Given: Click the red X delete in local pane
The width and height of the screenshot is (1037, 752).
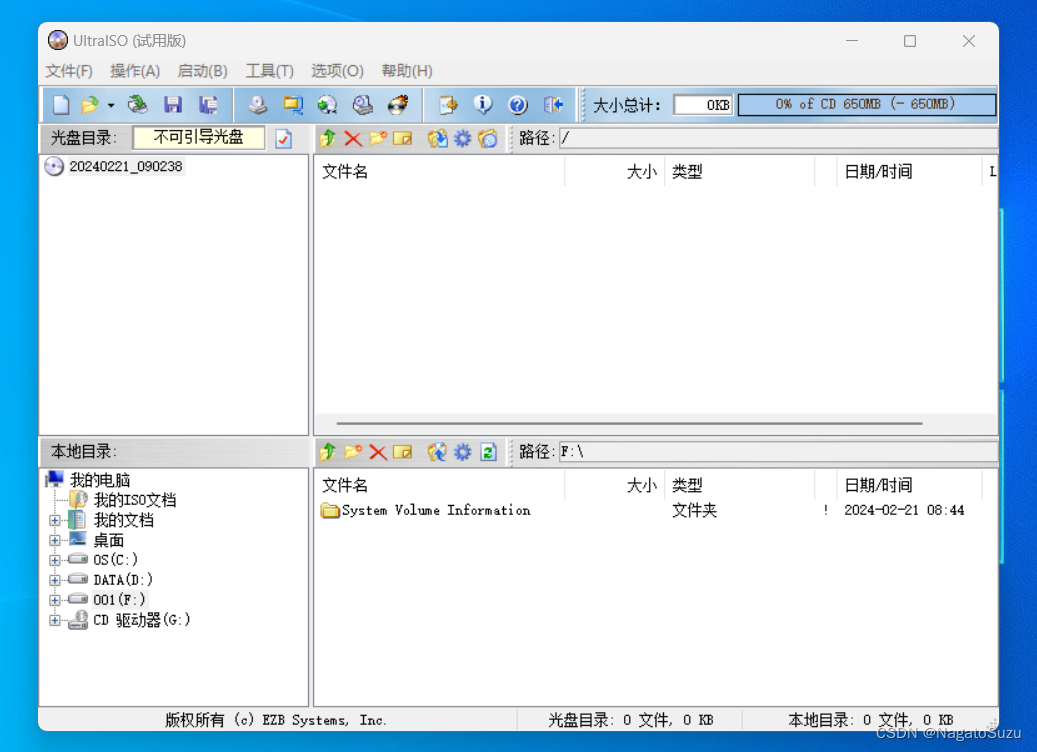Looking at the screenshot, I should click(x=378, y=452).
